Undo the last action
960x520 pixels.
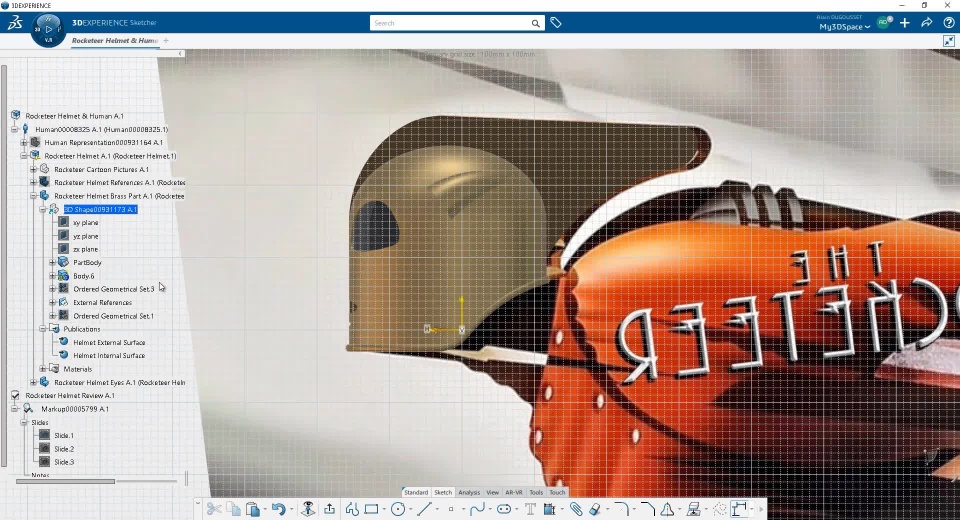(279, 509)
